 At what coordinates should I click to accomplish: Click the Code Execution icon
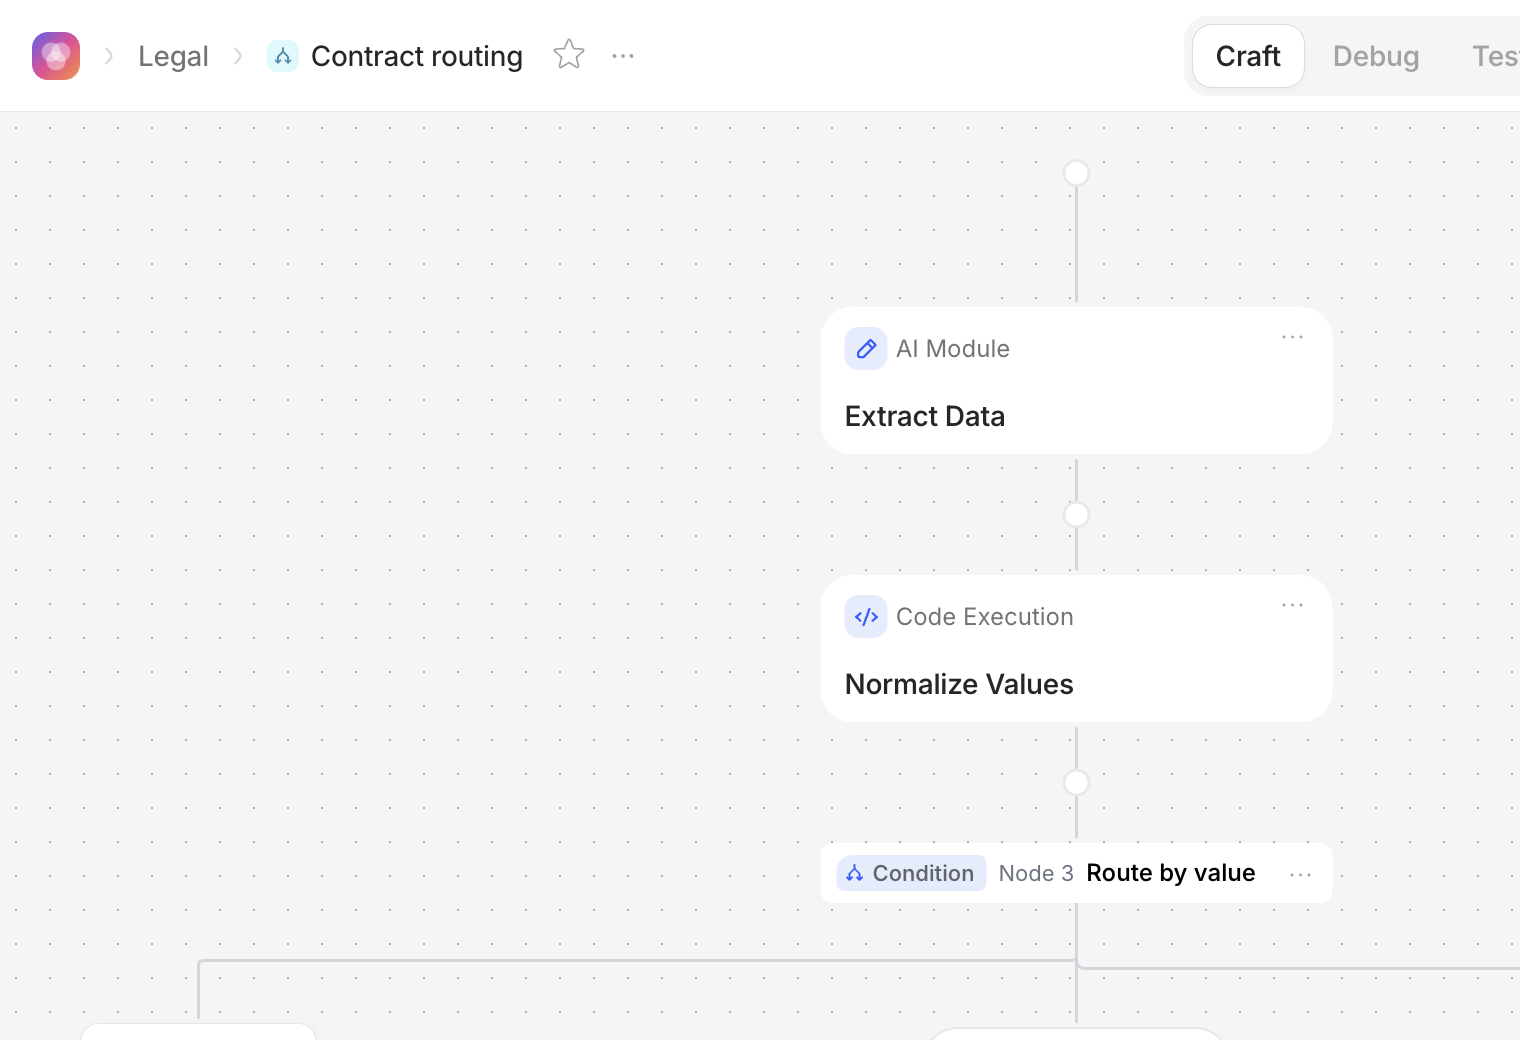coord(866,617)
